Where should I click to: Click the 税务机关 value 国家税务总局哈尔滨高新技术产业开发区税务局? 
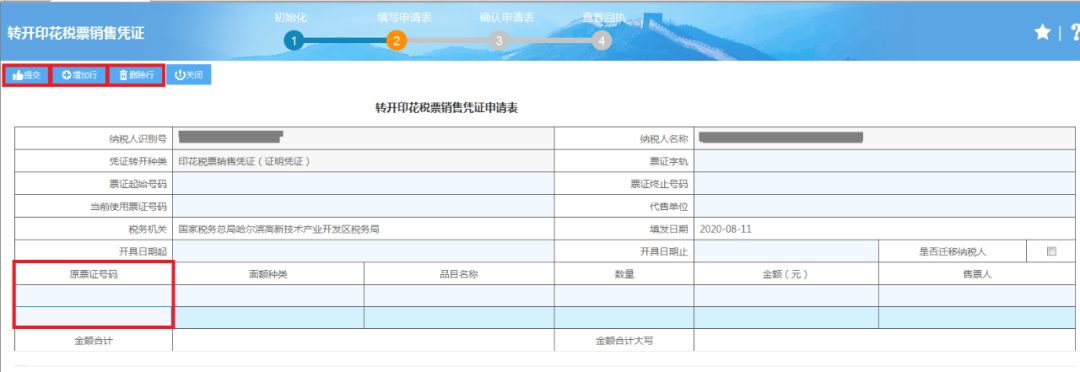[x=279, y=229]
